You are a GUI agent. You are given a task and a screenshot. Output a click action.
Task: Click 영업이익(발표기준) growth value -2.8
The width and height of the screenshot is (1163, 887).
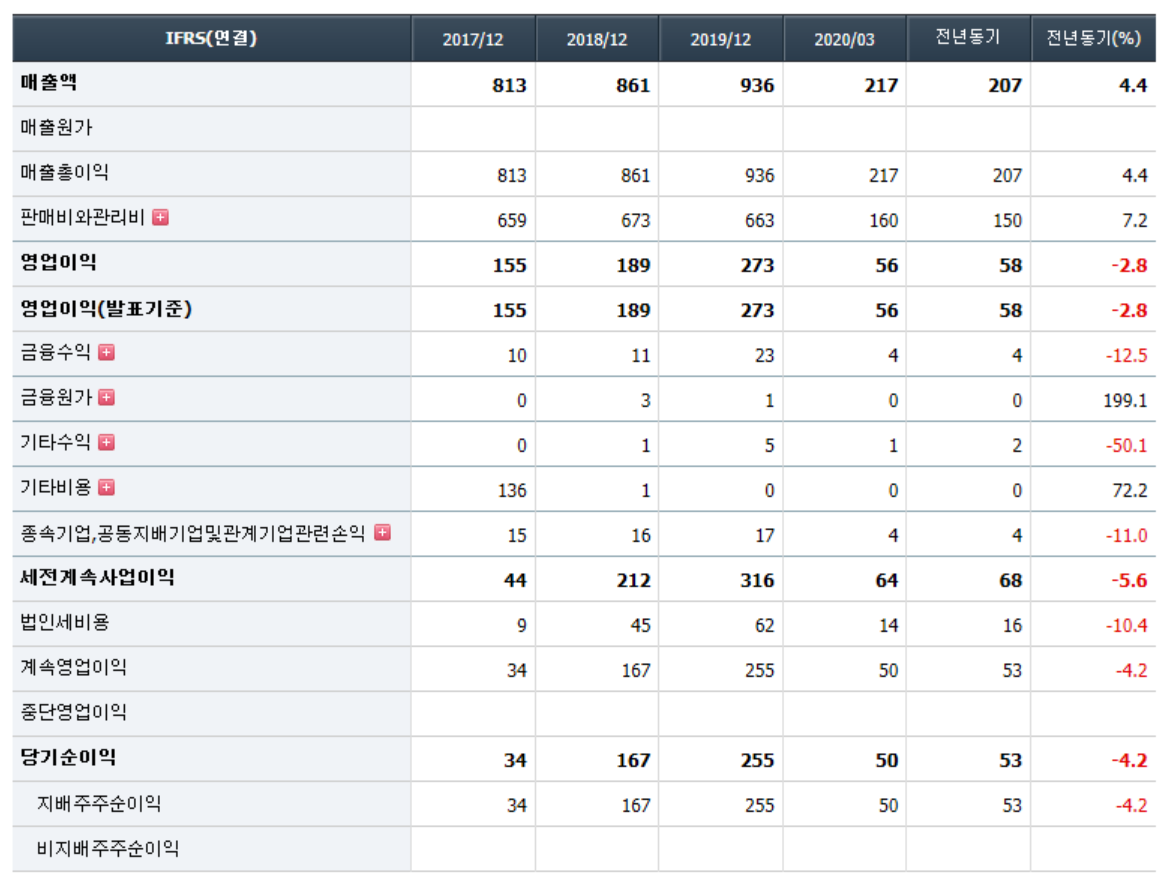point(1129,310)
